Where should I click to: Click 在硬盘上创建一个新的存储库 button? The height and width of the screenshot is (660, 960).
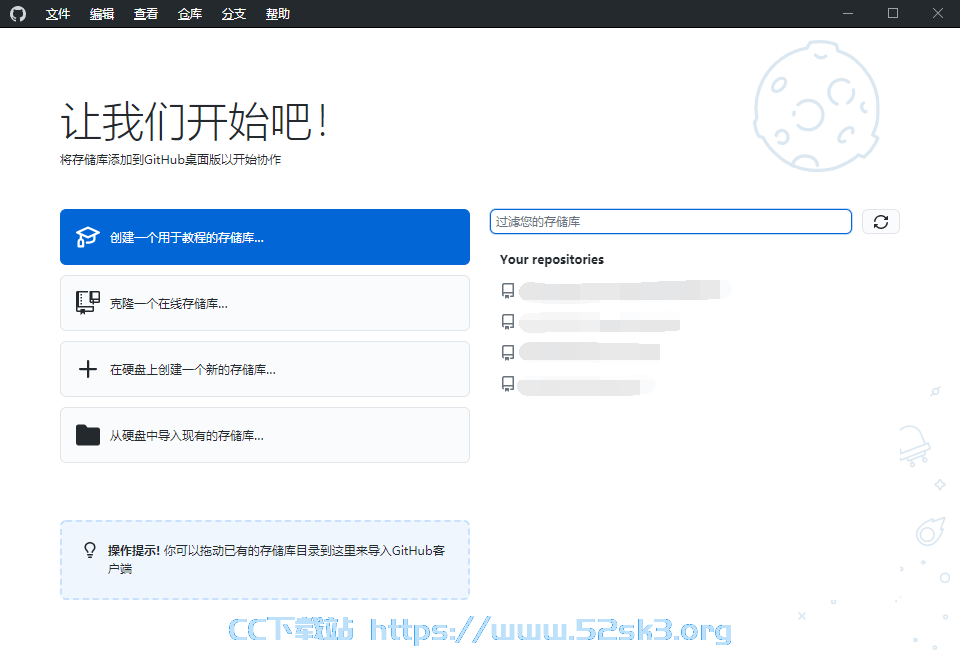click(264, 369)
